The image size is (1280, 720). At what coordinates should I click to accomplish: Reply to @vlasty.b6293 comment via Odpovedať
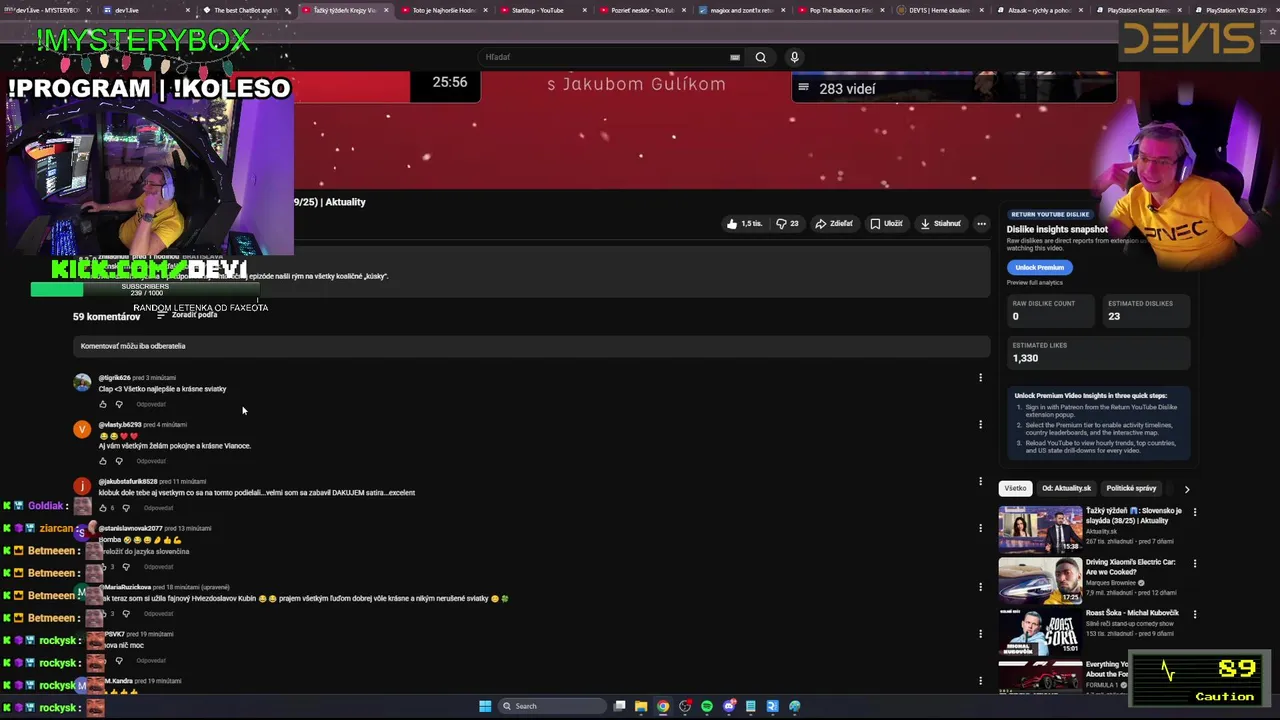[151, 461]
